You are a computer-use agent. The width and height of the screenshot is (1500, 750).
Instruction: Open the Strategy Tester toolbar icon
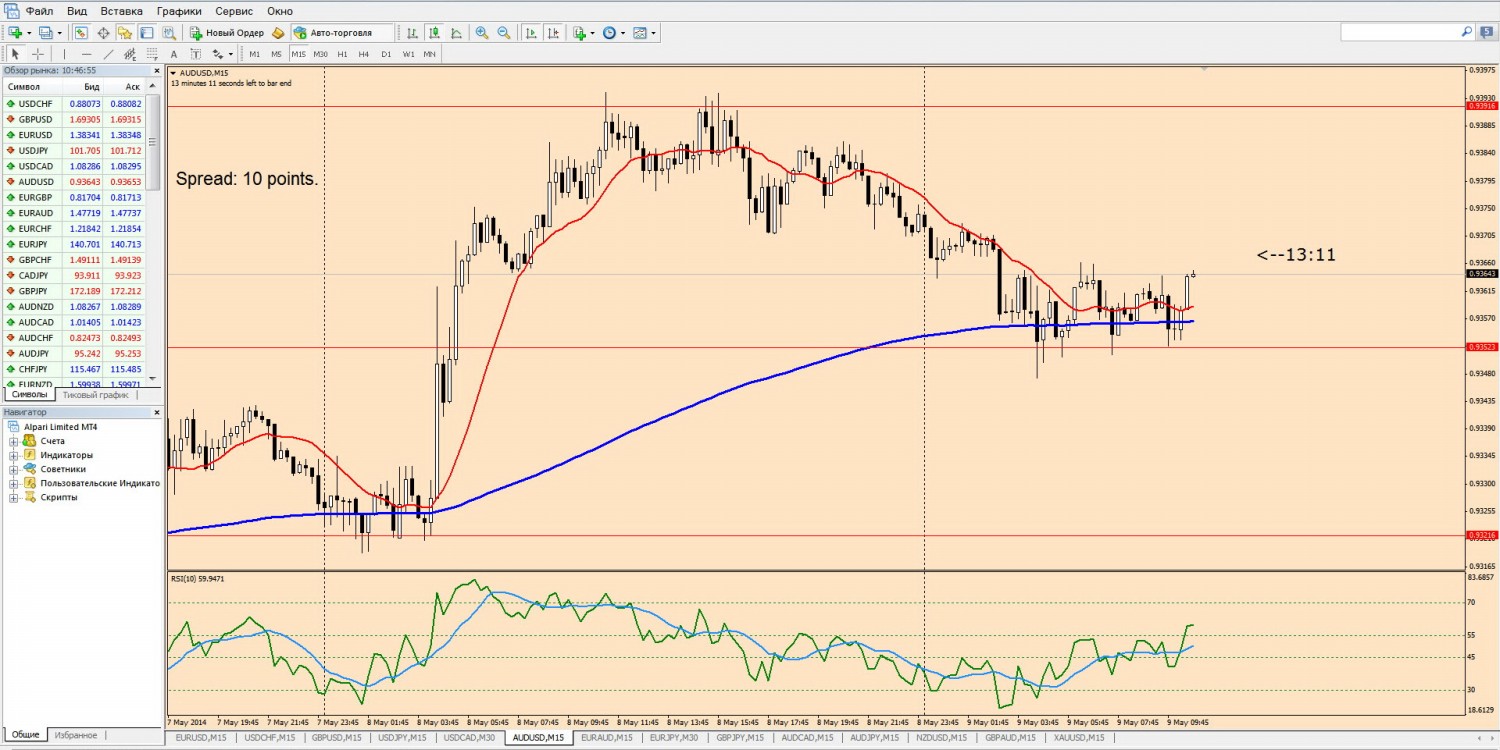pyautogui.click(x=169, y=33)
